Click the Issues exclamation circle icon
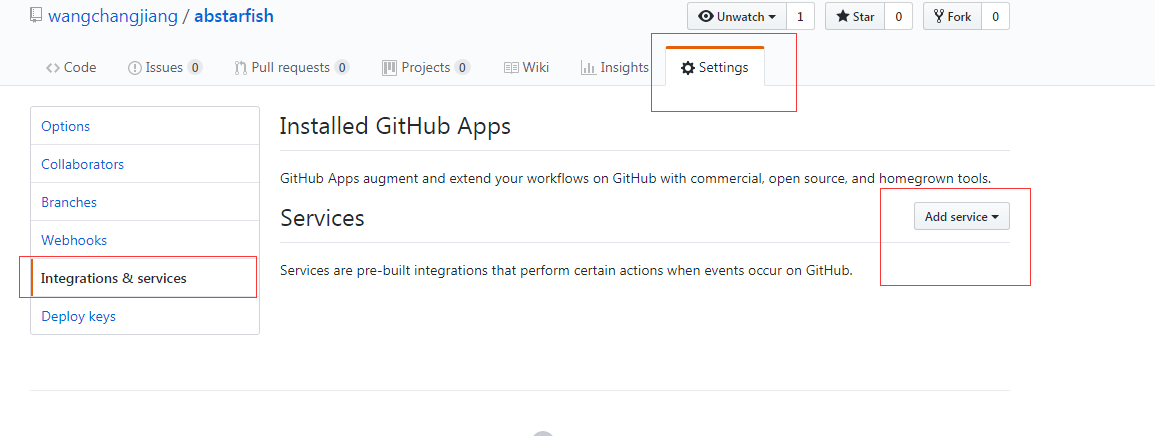This screenshot has height=436, width=1155. click(135, 68)
